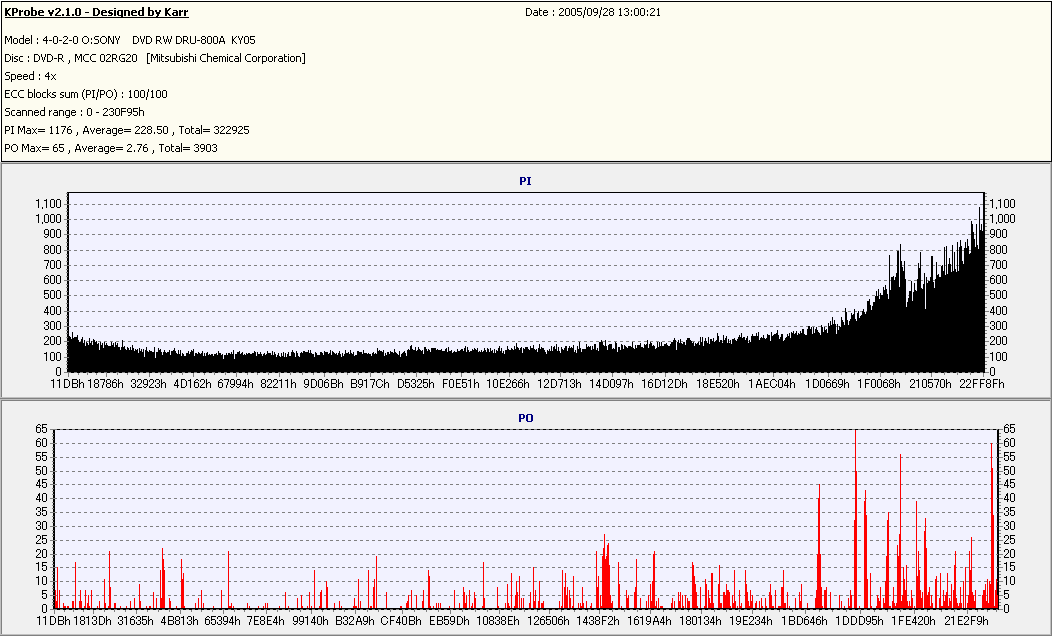The width and height of the screenshot is (1052, 636).
Task: Click the PO Max statistics line
Action: coord(111,148)
